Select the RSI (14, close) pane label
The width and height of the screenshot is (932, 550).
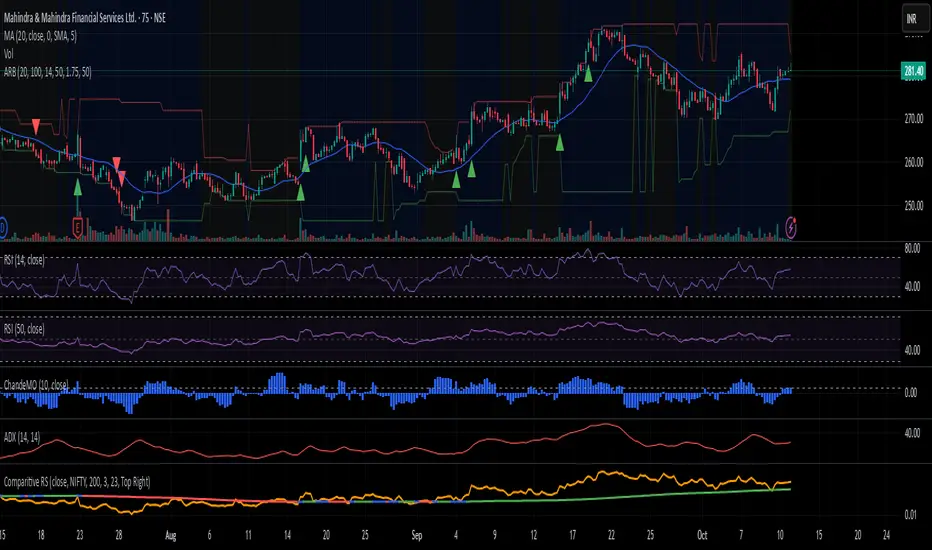[x=32, y=258]
